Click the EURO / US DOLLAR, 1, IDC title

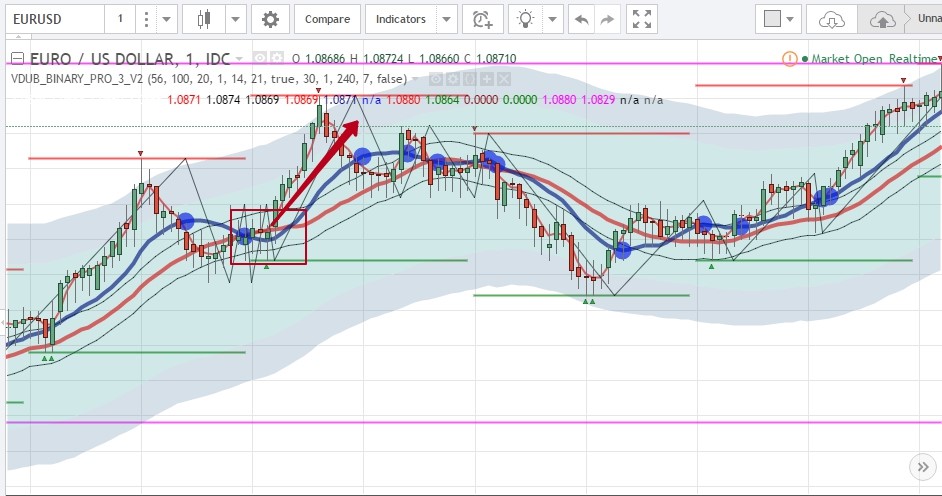click(130, 59)
